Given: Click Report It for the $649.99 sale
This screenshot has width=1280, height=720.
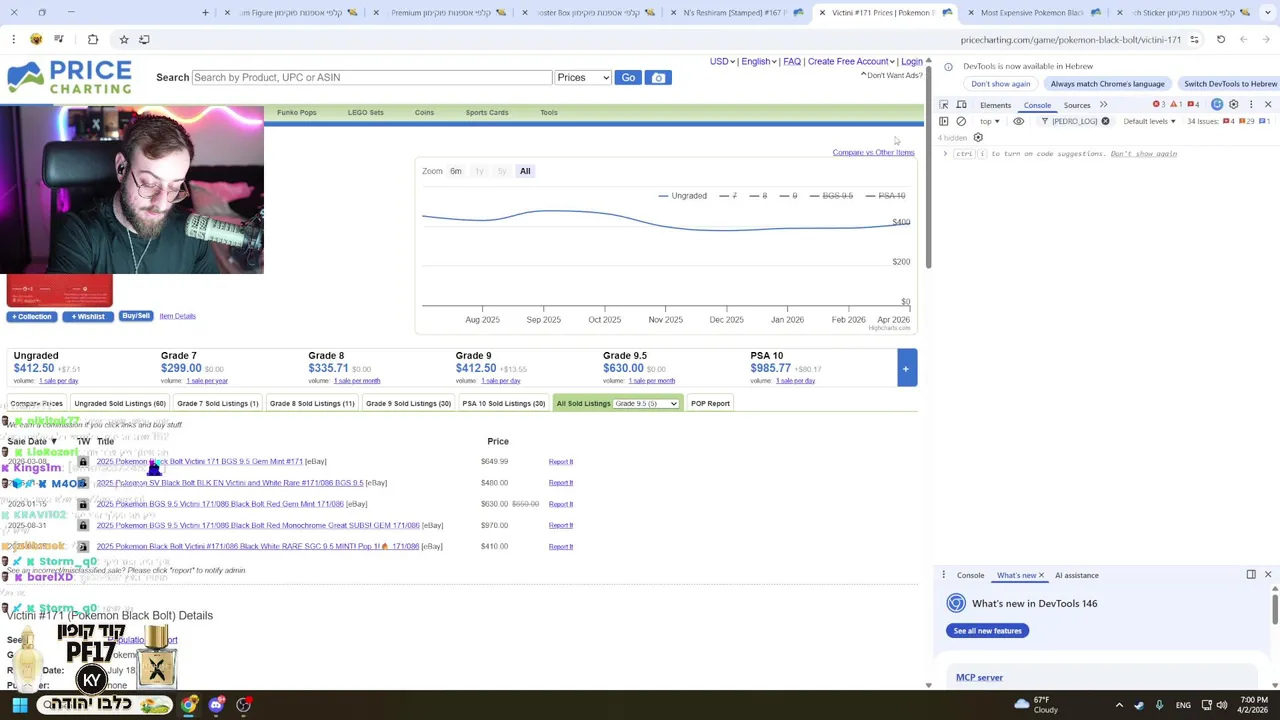Looking at the screenshot, I should (x=560, y=462).
